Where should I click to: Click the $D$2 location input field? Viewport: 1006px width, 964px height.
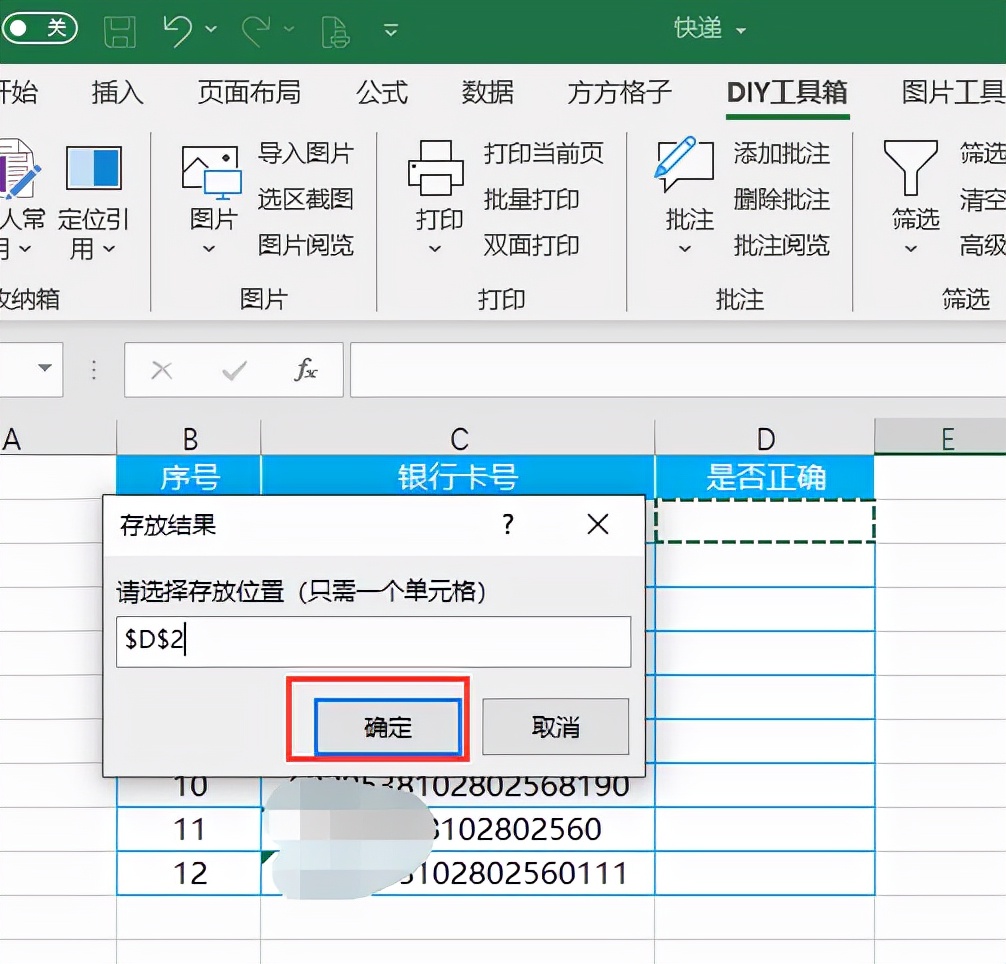373,641
